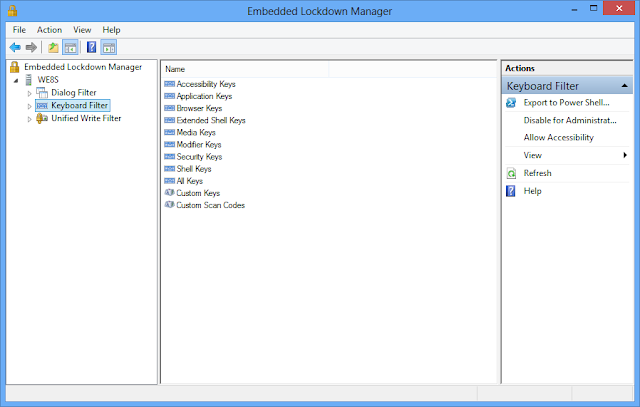Select the Application Keys text
640x407 pixels.
coord(204,96)
